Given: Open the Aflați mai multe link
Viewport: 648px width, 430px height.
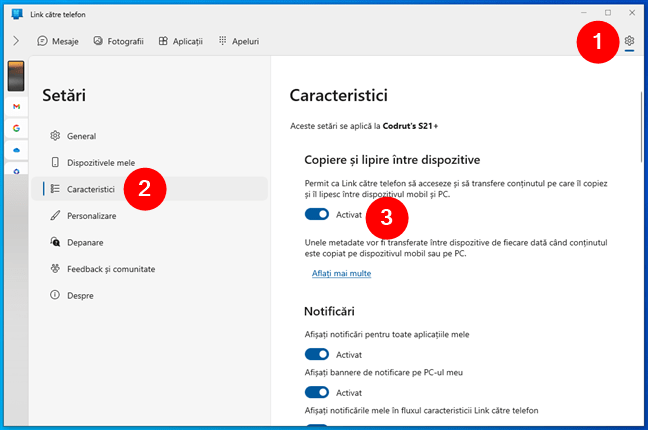Looking at the screenshot, I should [341, 273].
